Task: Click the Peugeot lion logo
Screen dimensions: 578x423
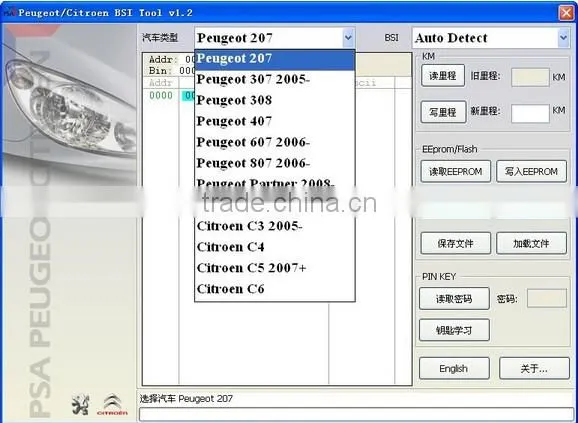Action: pyautogui.click(x=80, y=405)
